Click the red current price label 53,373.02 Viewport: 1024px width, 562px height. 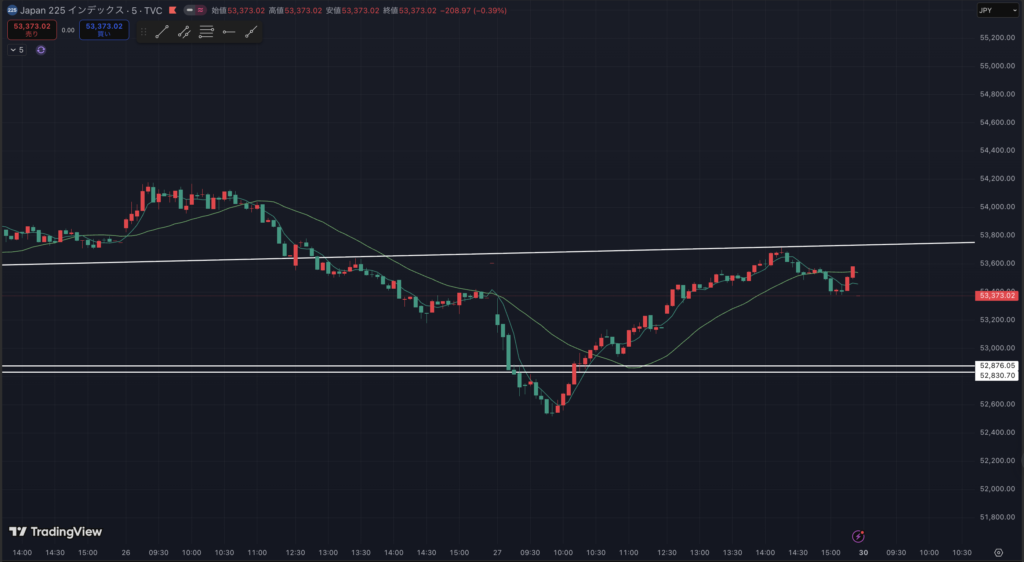(x=997, y=296)
